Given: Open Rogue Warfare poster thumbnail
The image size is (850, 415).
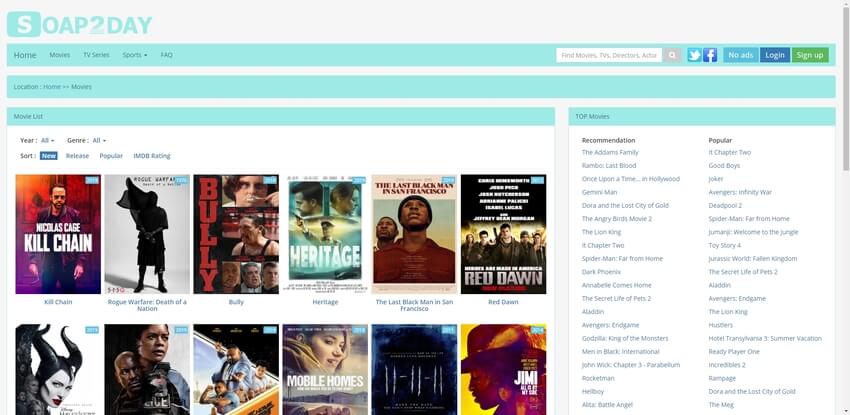Looking at the screenshot, I should click(147, 234).
